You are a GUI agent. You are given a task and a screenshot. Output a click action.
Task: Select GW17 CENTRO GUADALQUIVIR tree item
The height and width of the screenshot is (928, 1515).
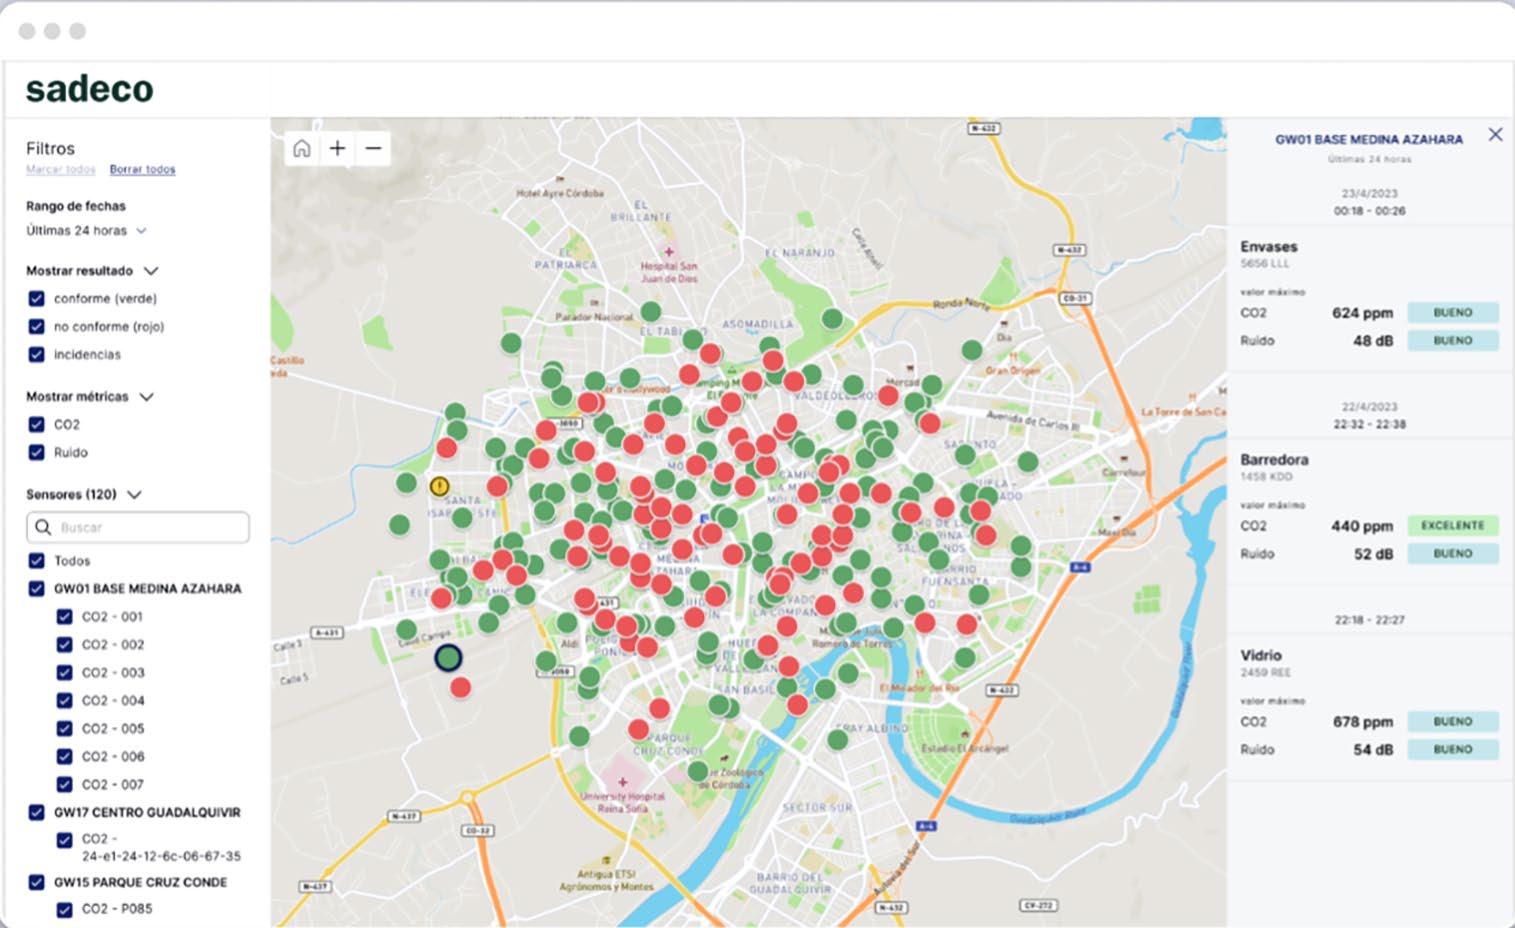[147, 812]
